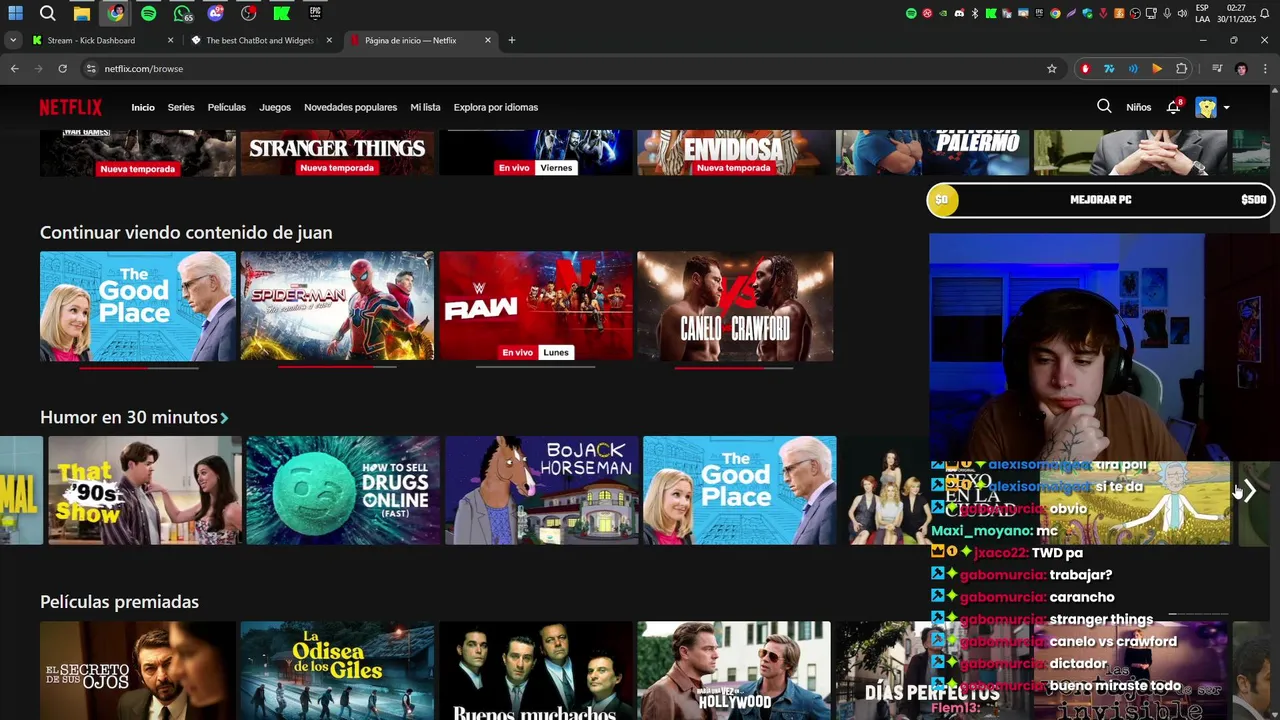
Task: Open That '90s Show thumbnail
Action: click(145, 490)
